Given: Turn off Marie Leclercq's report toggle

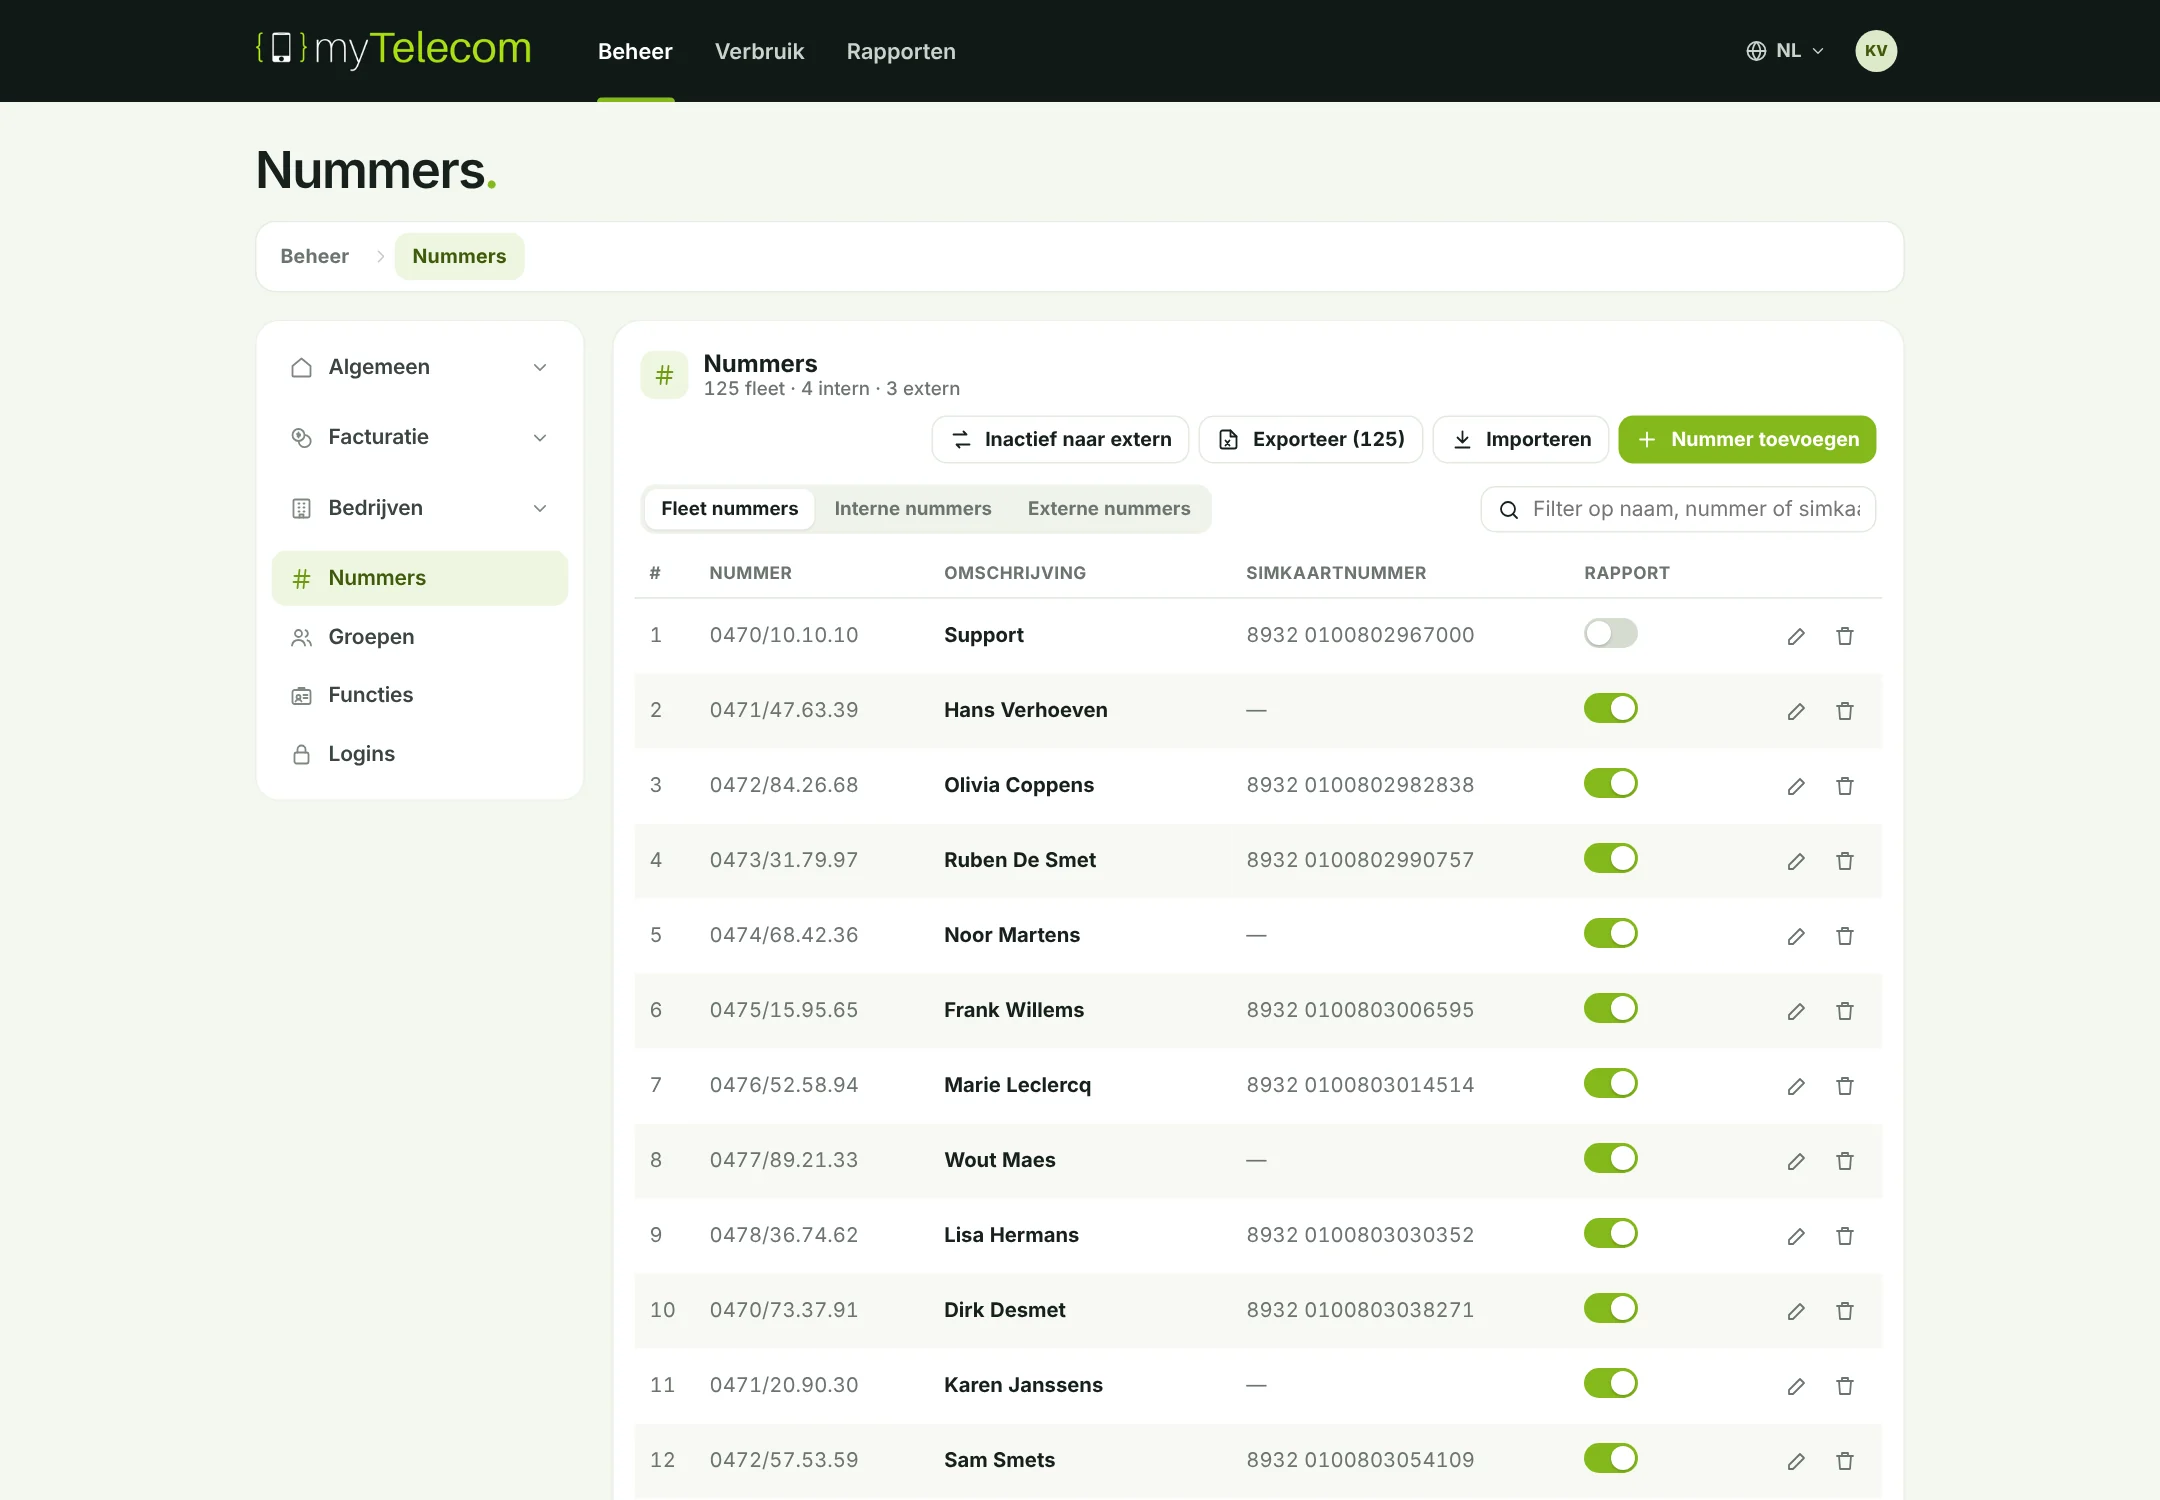Looking at the screenshot, I should (1610, 1083).
